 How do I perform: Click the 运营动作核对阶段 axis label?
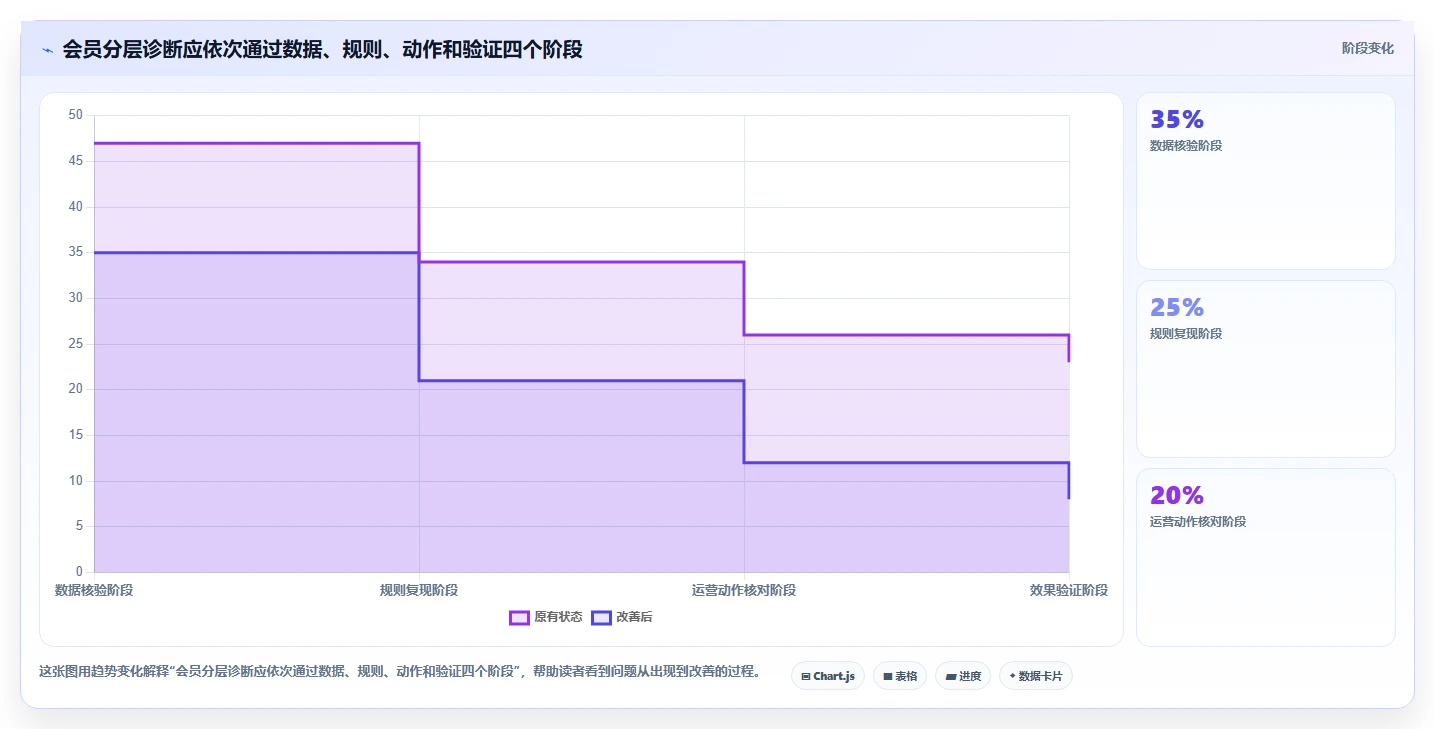[744, 590]
